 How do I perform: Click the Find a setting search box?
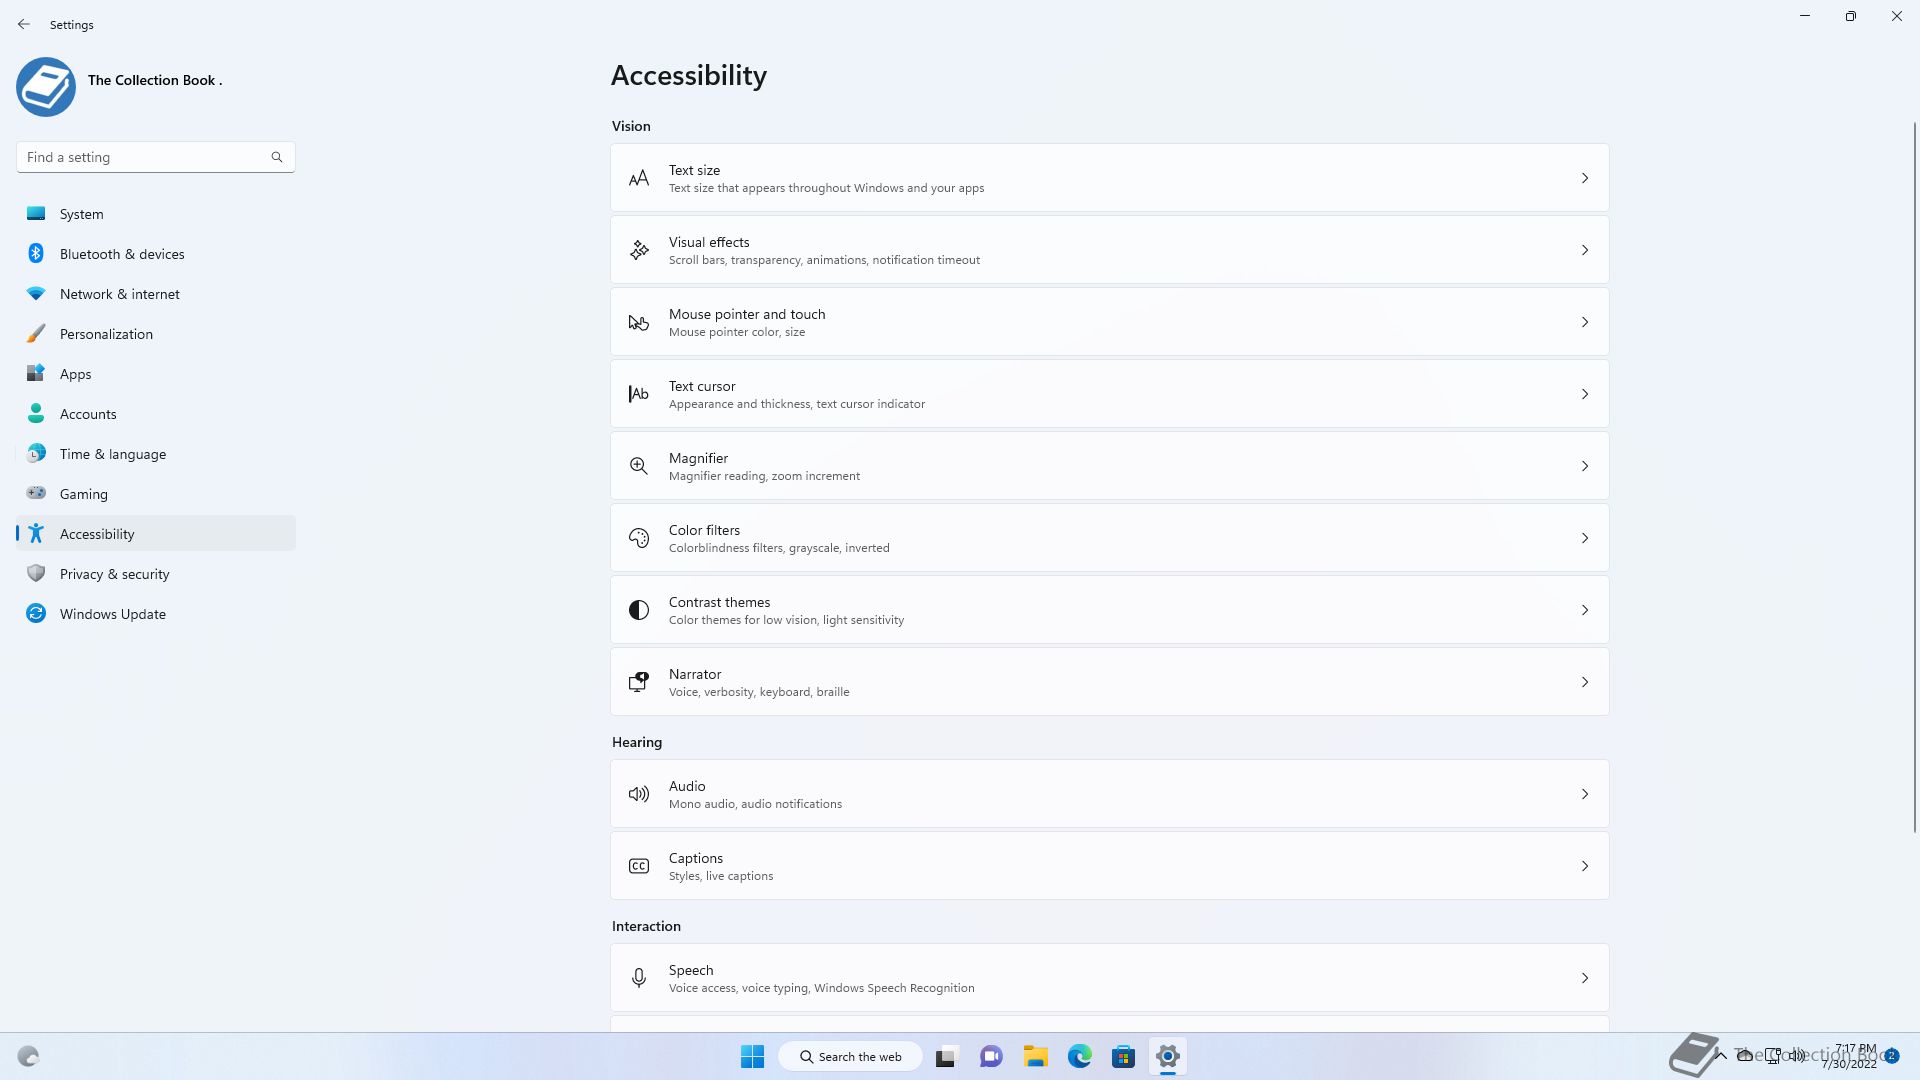[x=156, y=157]
